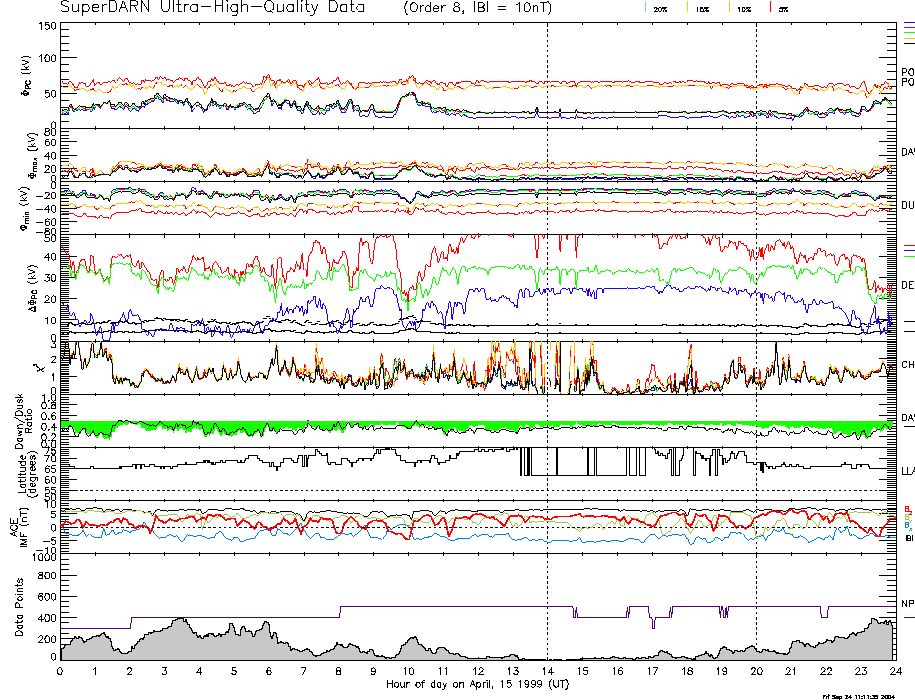Click the hour 12 tick label on x-axis
The height and width of the screenshot is (700, 915).
[x=478, y=671]
